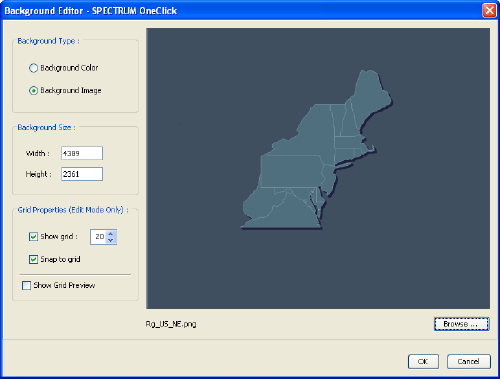This screenshot has width=500, height=379.
Task: Enable Show Grid Preview checkbox
Action: pyautogui.click(x=26, y=285)
